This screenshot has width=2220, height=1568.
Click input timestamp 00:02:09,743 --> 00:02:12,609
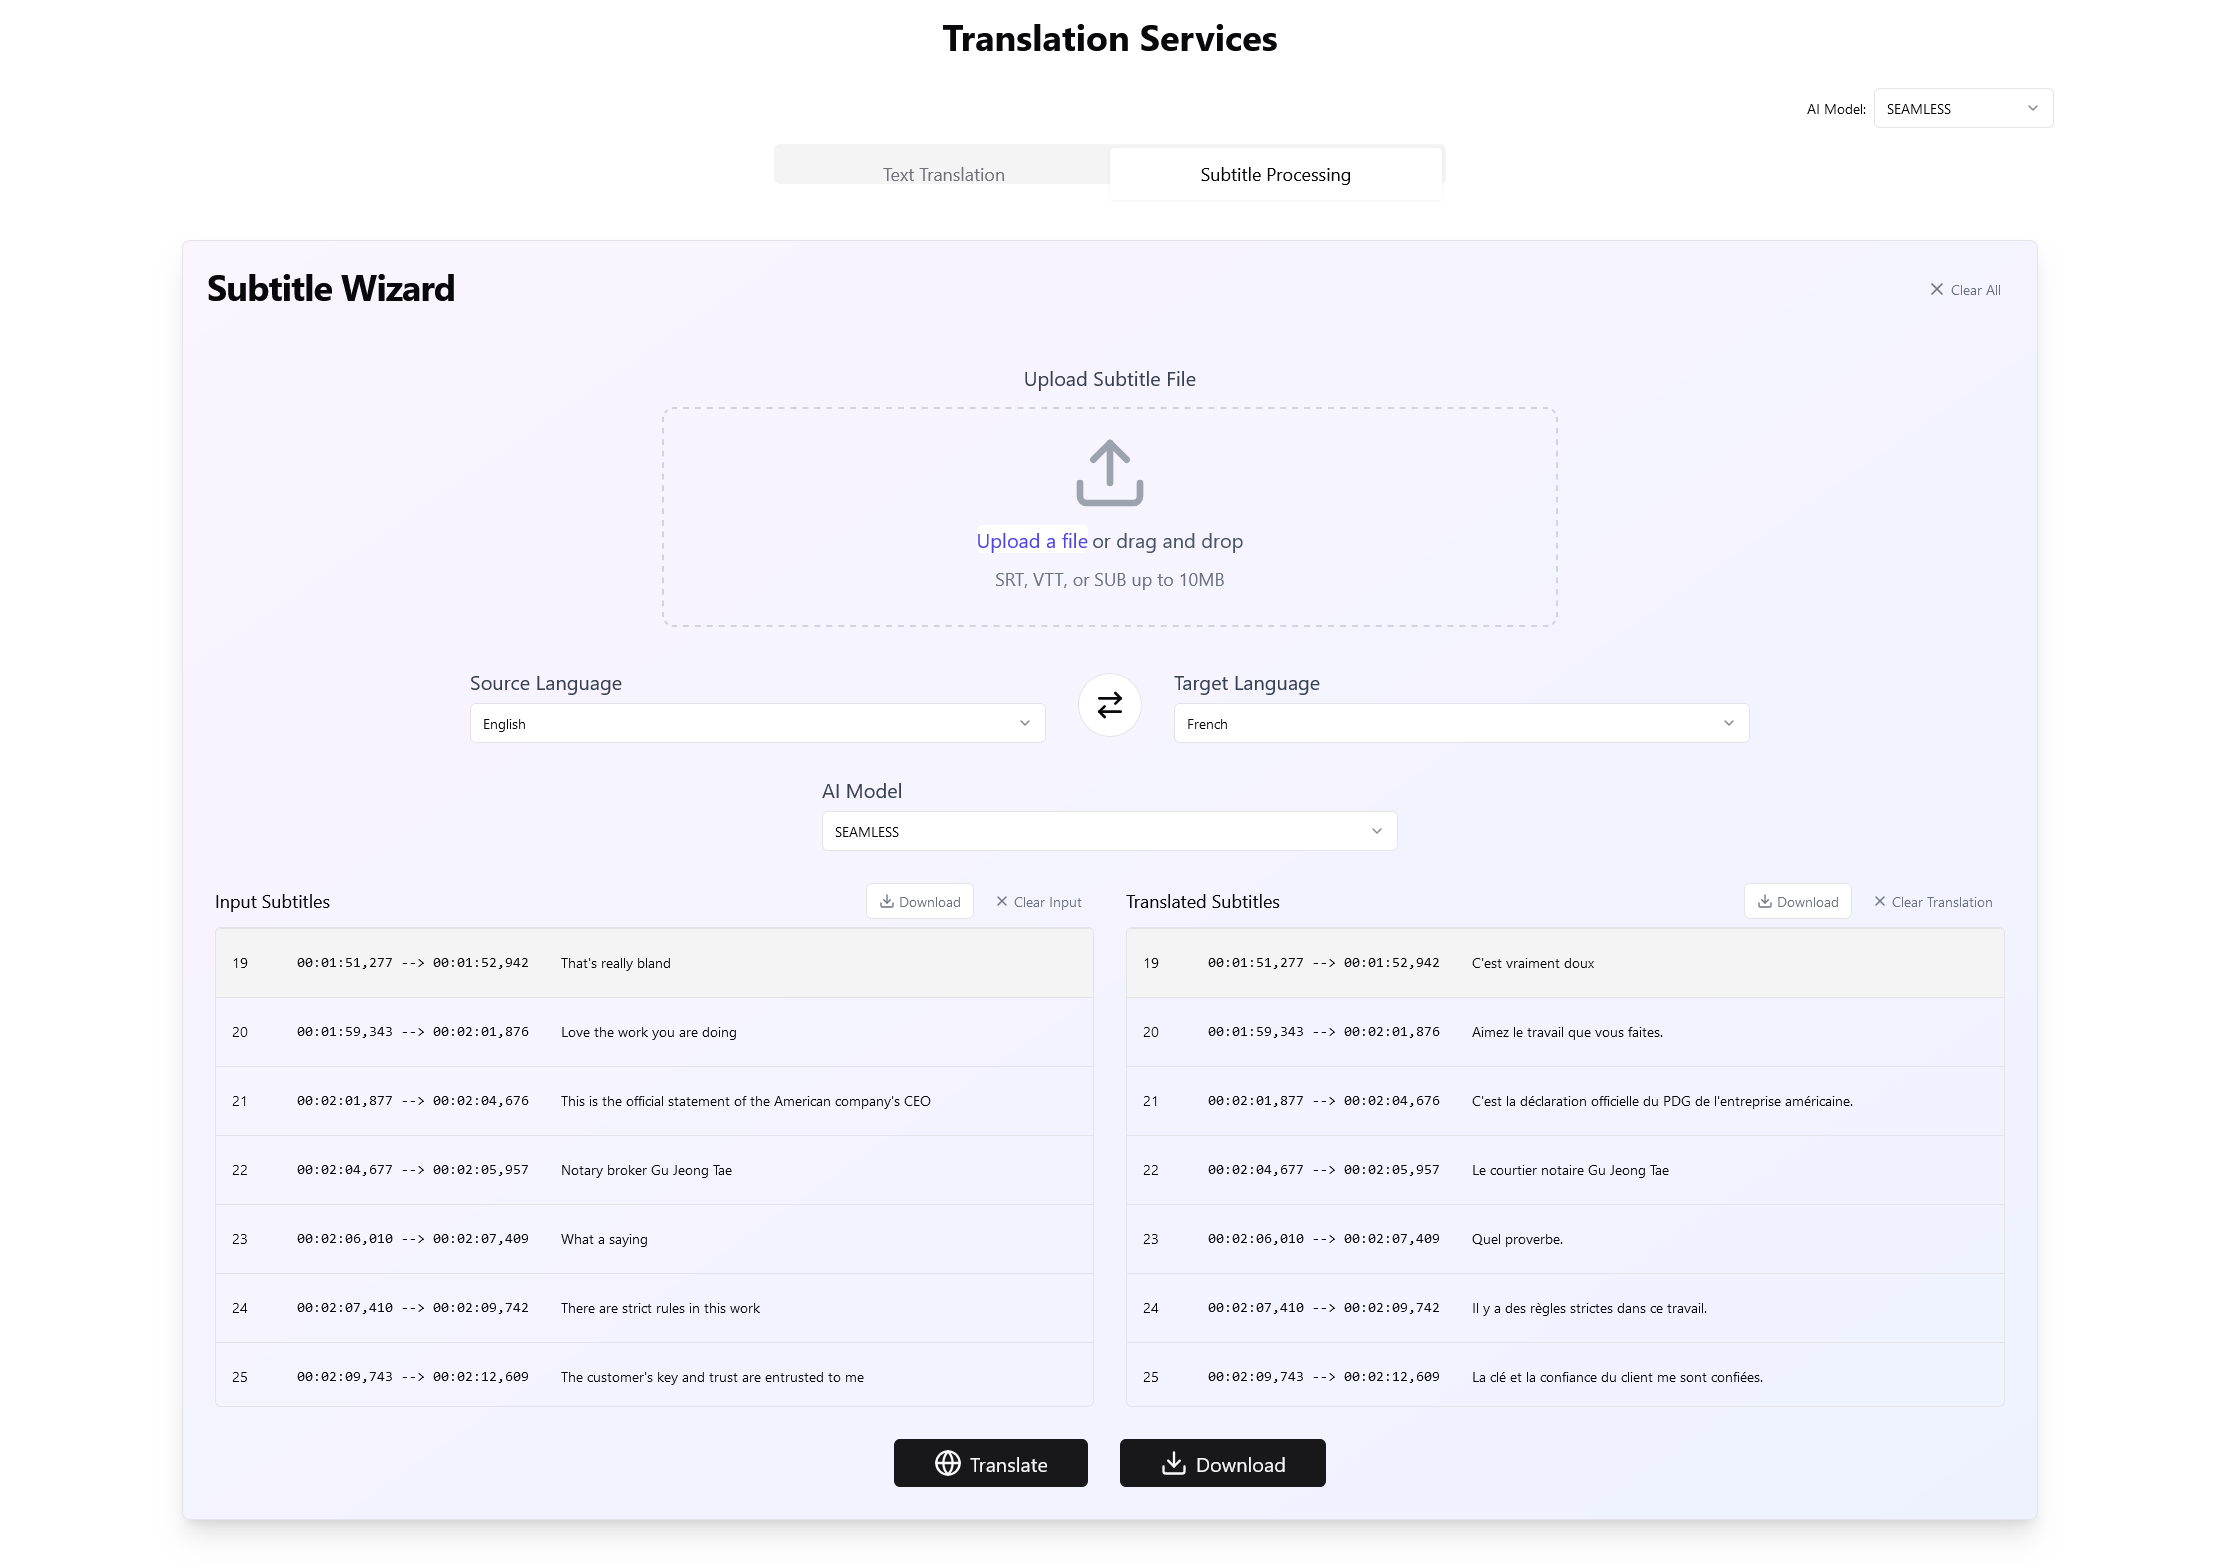(412, 1377)
